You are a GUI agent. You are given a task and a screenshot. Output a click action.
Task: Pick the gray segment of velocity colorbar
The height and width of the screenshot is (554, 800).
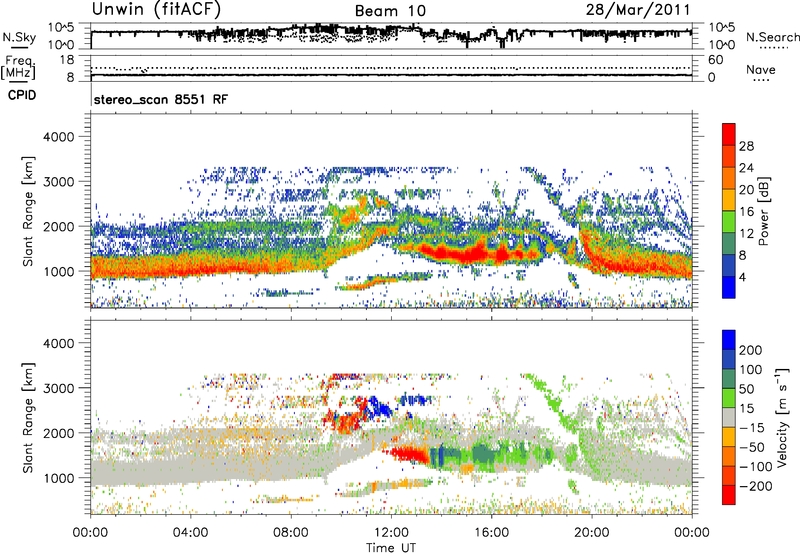729,418
